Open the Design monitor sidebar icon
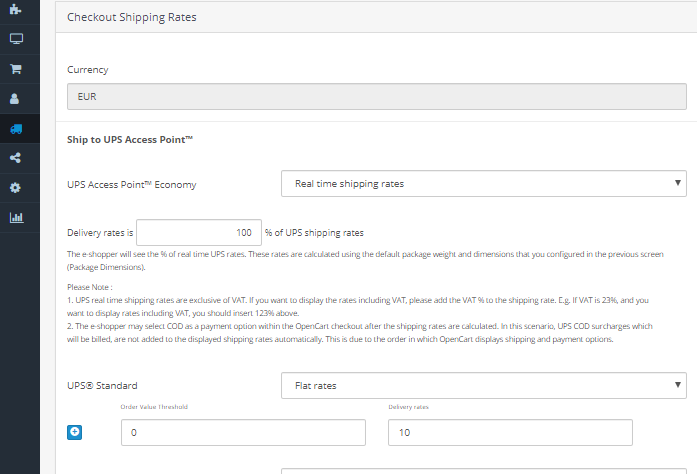This screenshot has width=697, height=474. coord(16,39)
